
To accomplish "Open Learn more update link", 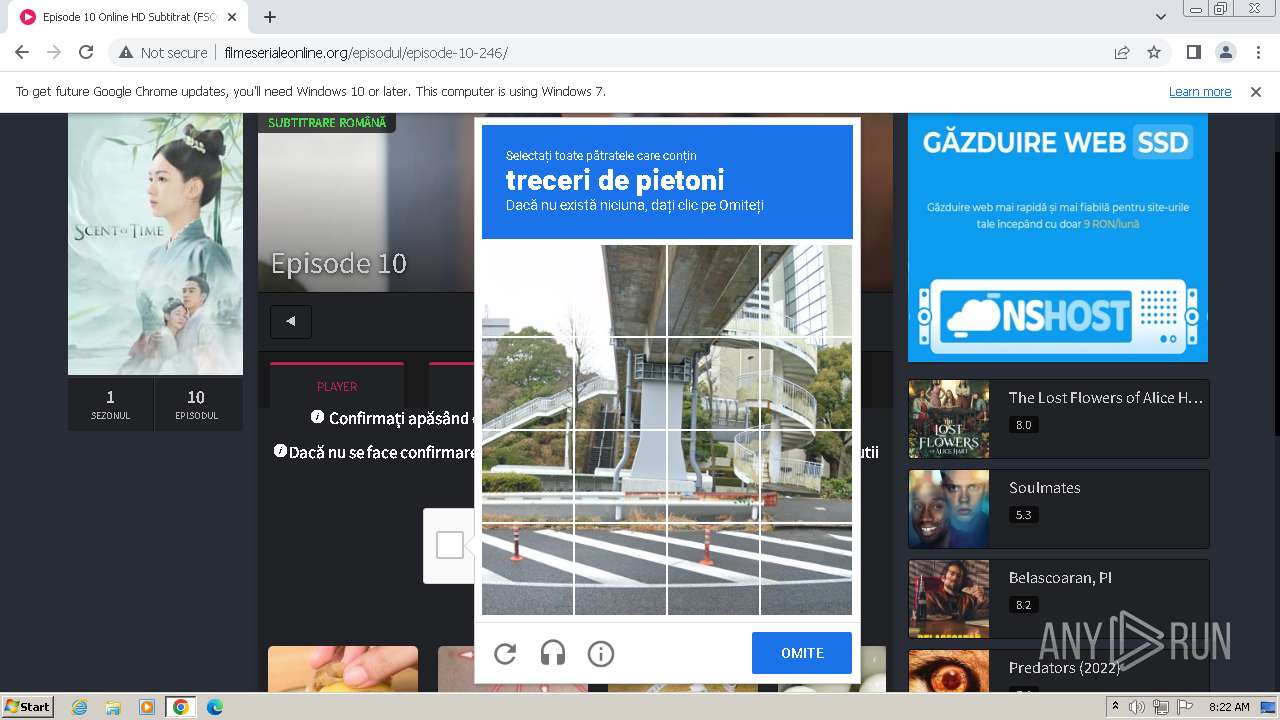I will click(x=1200, y=91).
